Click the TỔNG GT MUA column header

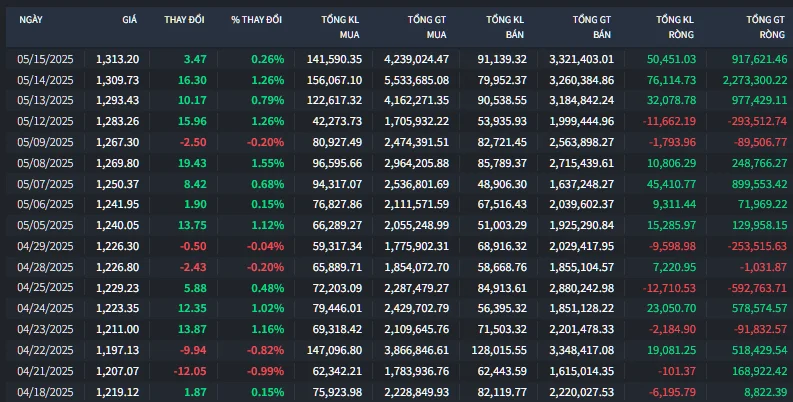point(427,27)
